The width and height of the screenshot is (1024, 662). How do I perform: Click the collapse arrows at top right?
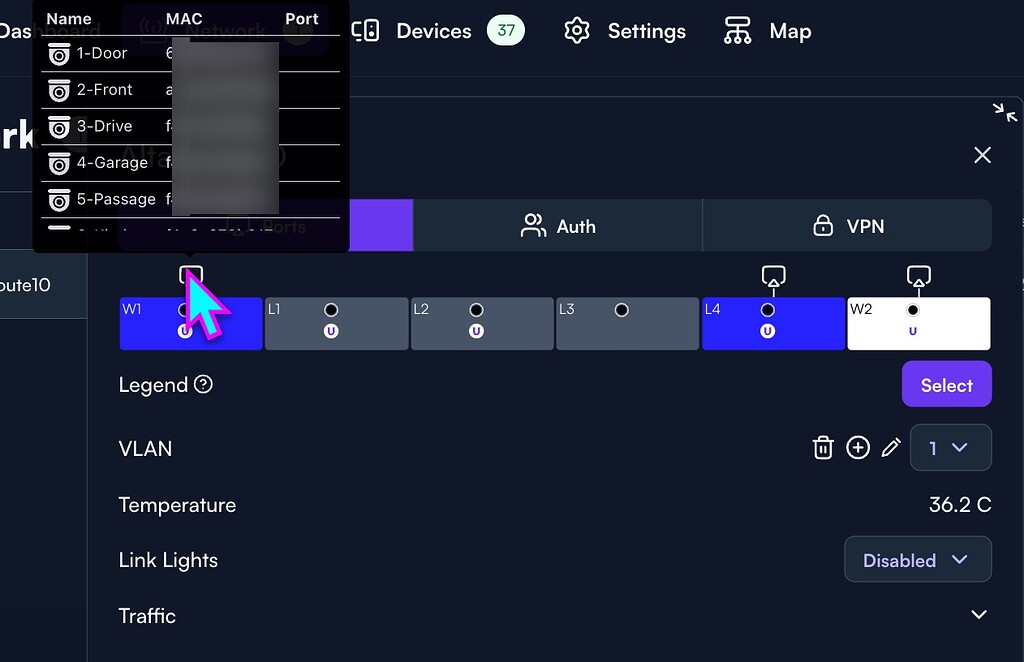[1005, 113]
